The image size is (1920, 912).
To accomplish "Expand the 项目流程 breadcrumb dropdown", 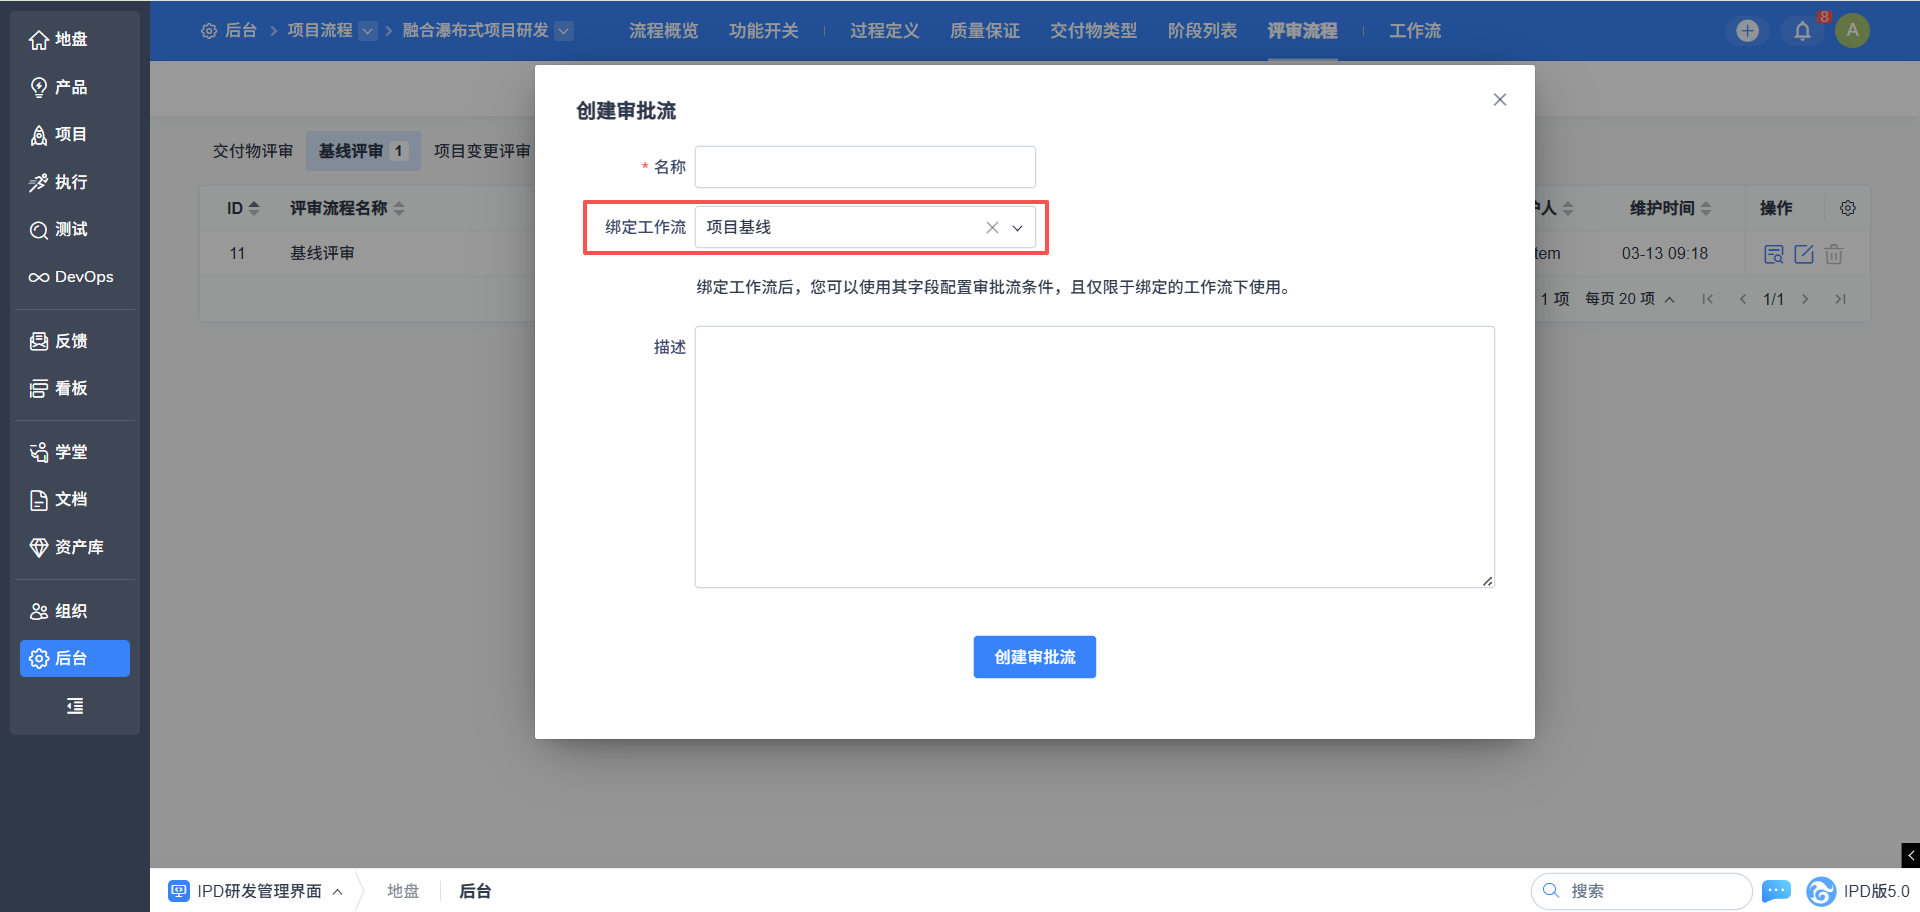I will click(x=368, y=31).
